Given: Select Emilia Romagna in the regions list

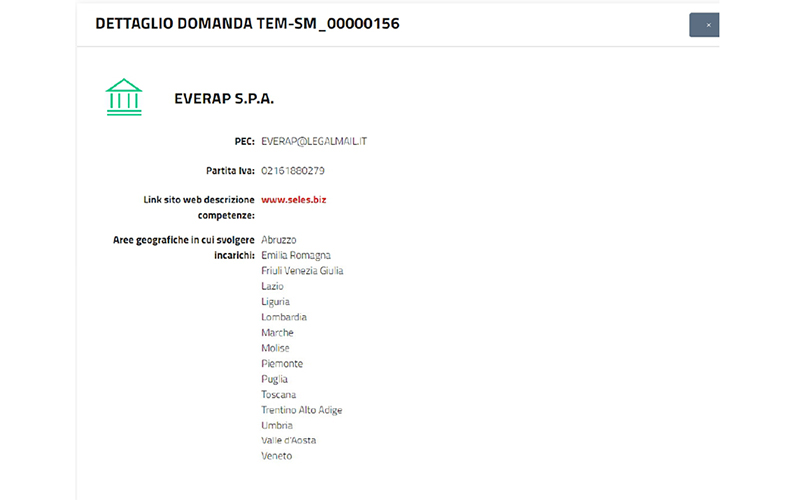Looking at the screenshot, I should pyautogui.click(x=296, y=255).
